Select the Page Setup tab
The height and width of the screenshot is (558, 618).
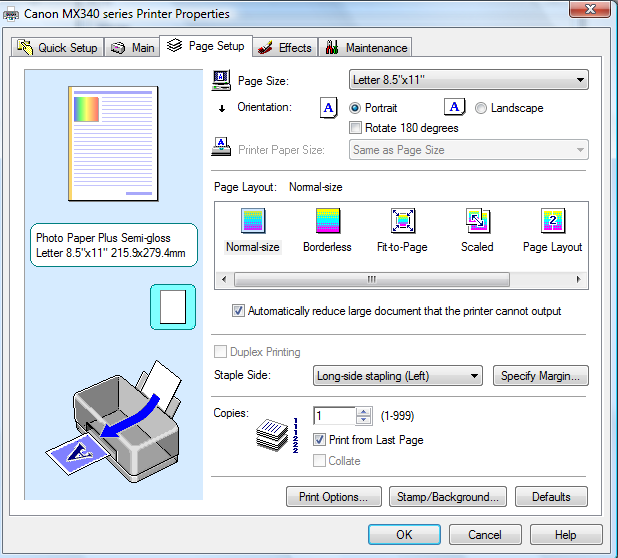tap(206, 46)
